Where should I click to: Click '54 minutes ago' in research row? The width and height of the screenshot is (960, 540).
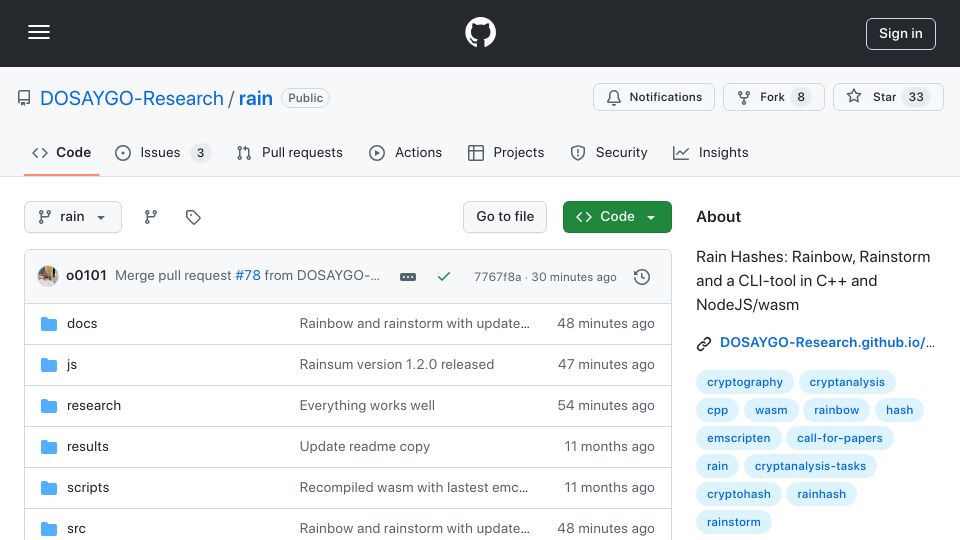click(606, 405)
